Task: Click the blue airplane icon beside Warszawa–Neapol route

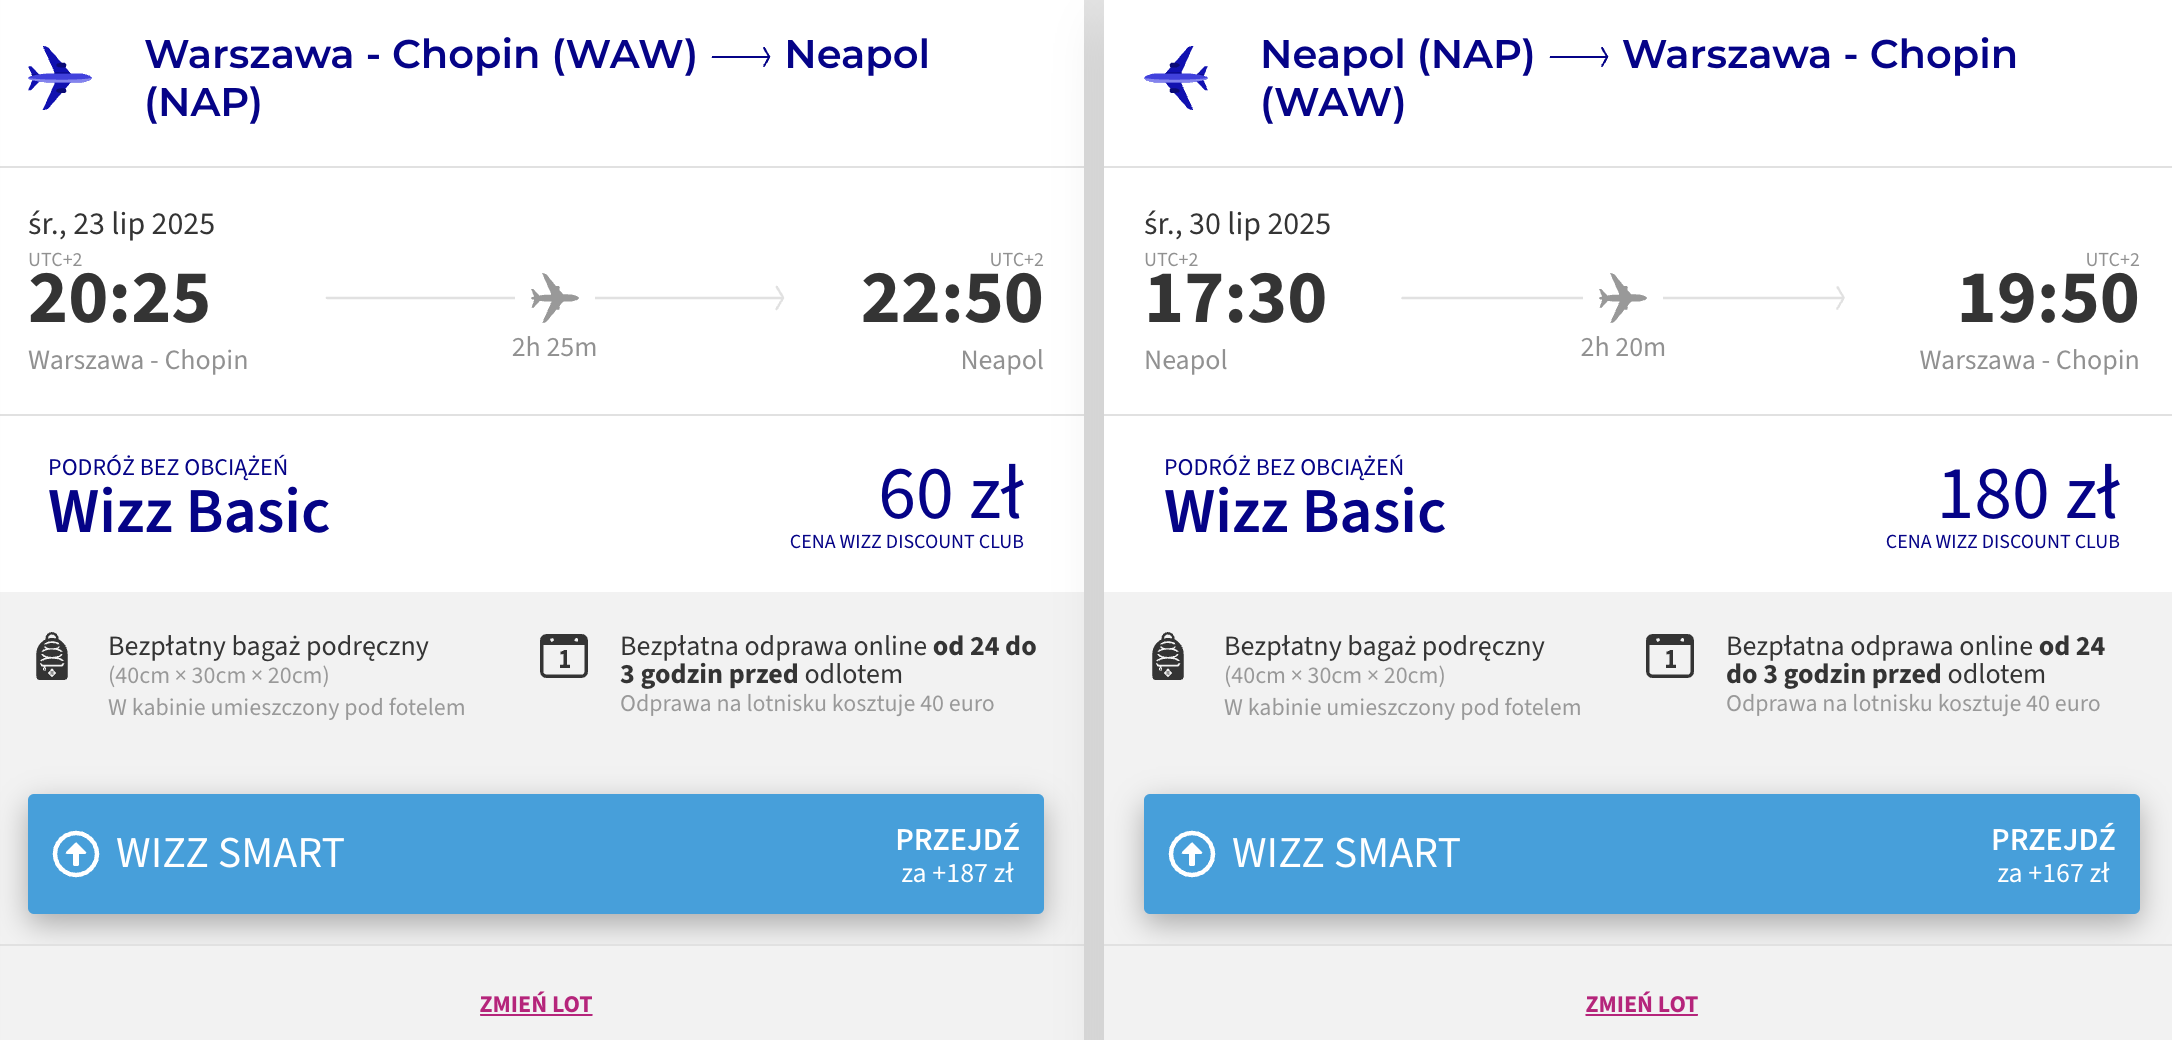Action: pos(60,77)
